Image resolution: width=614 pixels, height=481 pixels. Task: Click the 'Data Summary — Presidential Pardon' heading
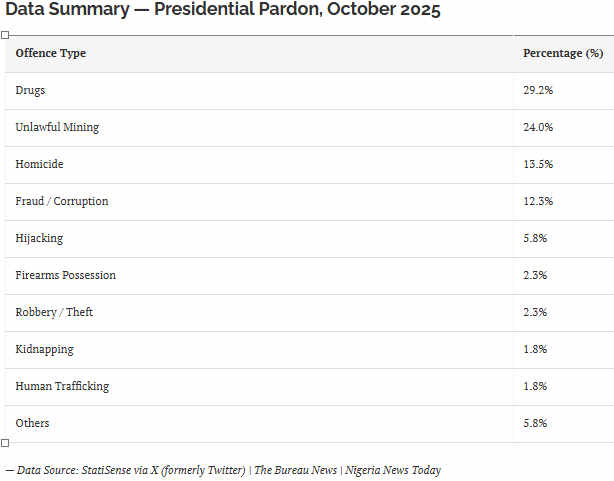(x=223, y=11)
